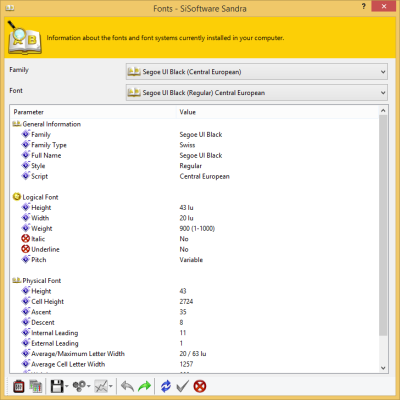The width and height of the screenshot is (400, 400).
Task: Click the '2724' cell height value
Action: (186, 302)
